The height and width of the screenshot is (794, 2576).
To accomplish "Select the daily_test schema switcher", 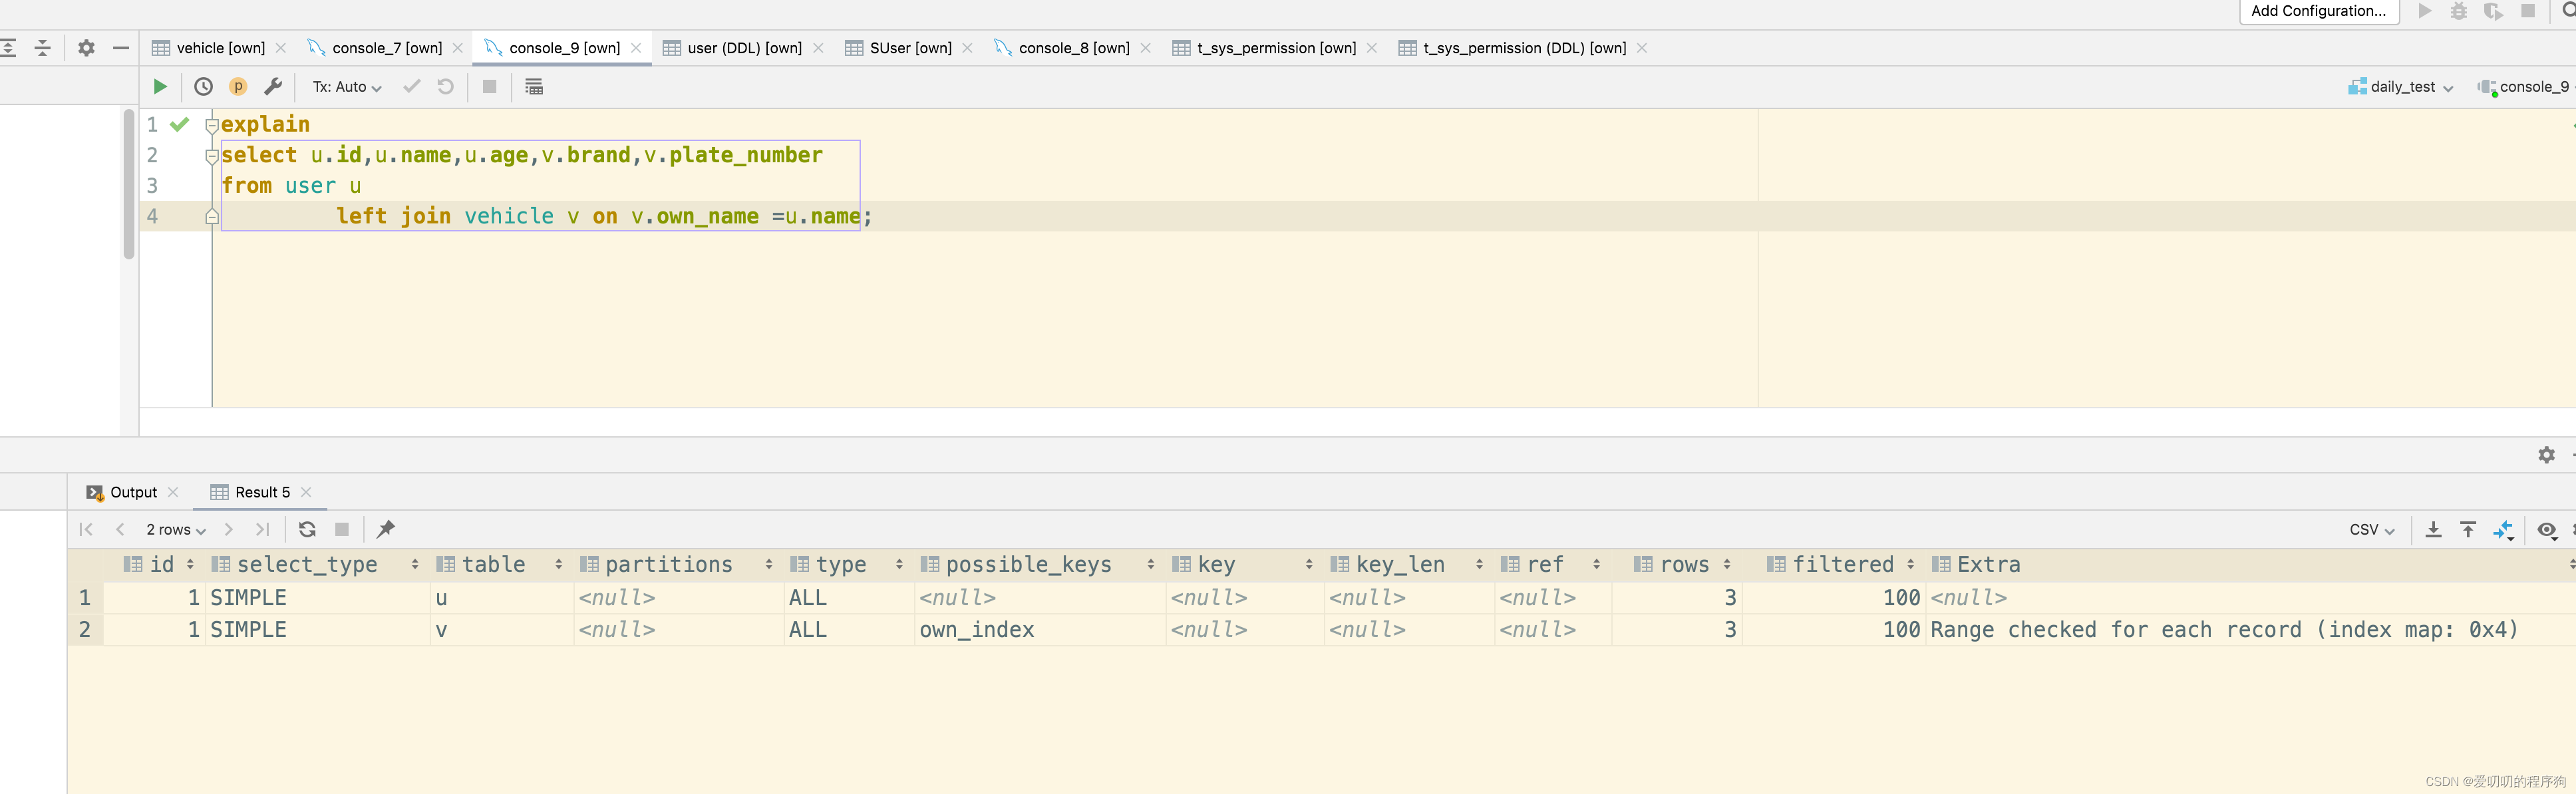I will pyautogui.click(x=2401, y=87).
